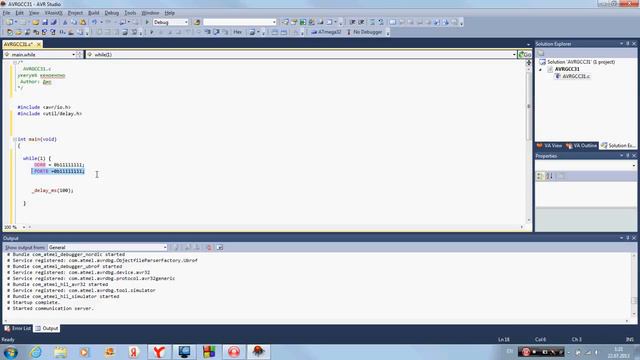
Task: Close the Solution Explorer panel
Action: tap(634, 44)
